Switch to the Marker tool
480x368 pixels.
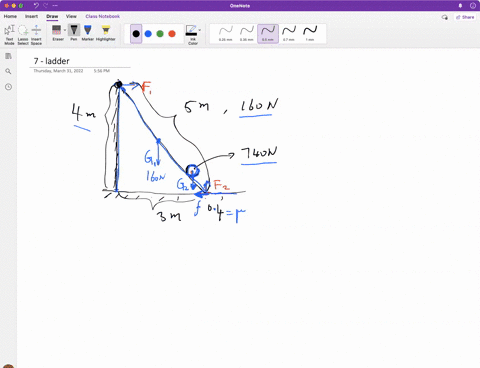pos(88,33)
